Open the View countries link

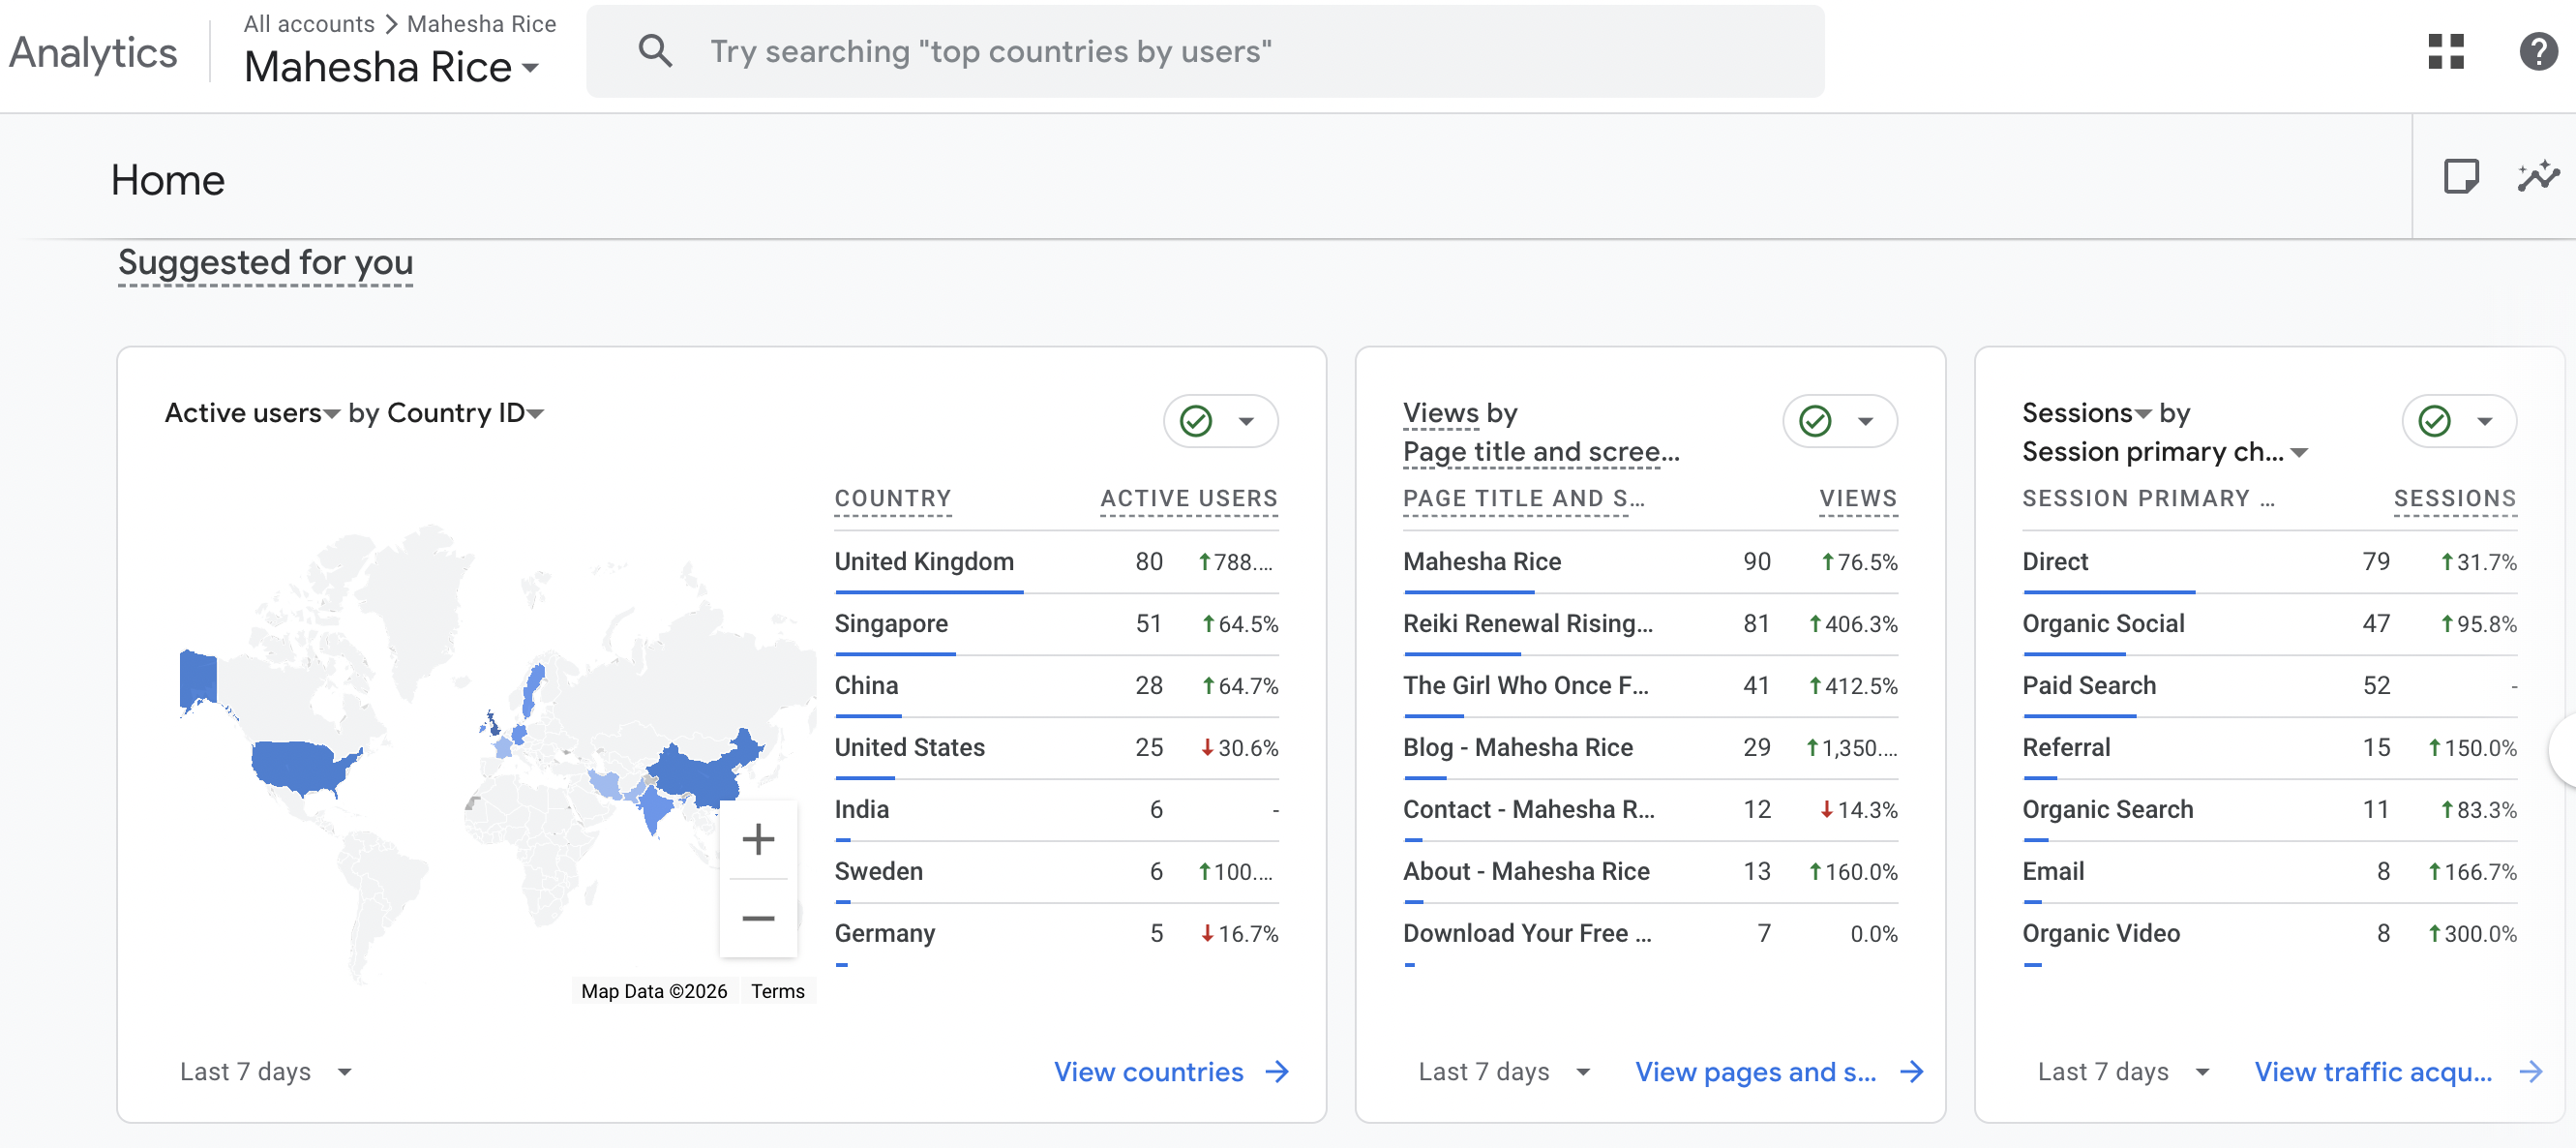click(1147, 1071)
